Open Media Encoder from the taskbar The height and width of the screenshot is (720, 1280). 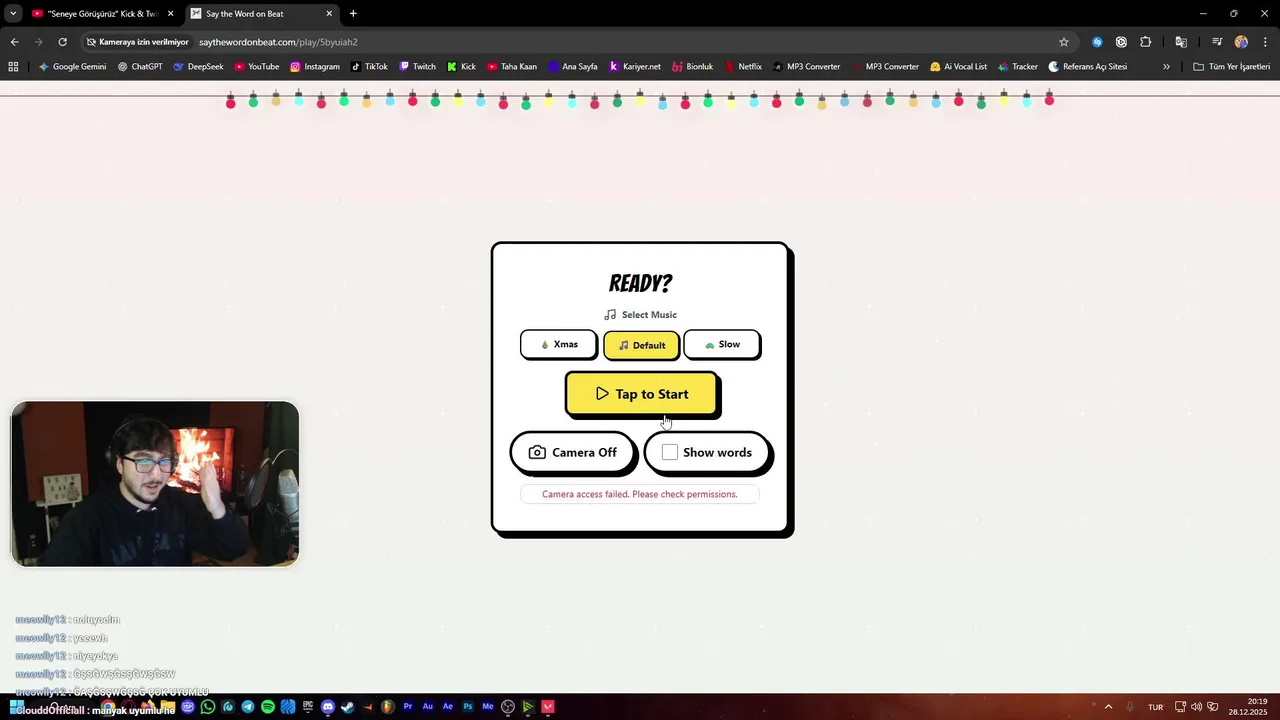click(488, 707)
